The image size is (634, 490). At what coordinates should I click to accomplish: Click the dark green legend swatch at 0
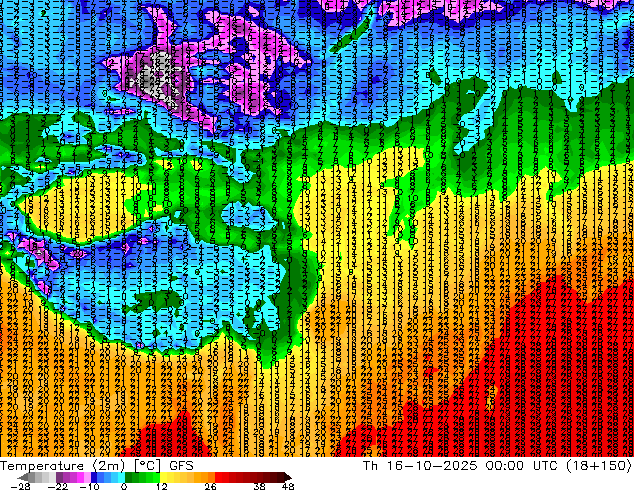click(x=128, y=477)
